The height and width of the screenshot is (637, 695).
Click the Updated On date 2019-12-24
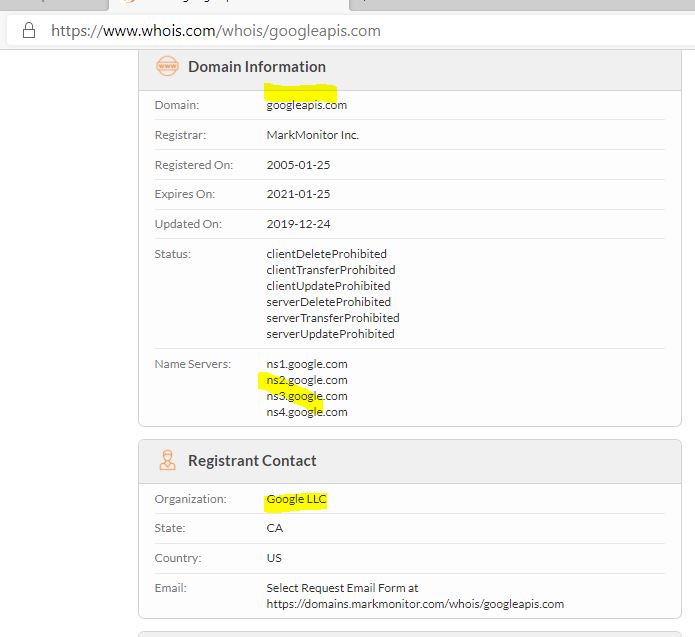point(298,224)
